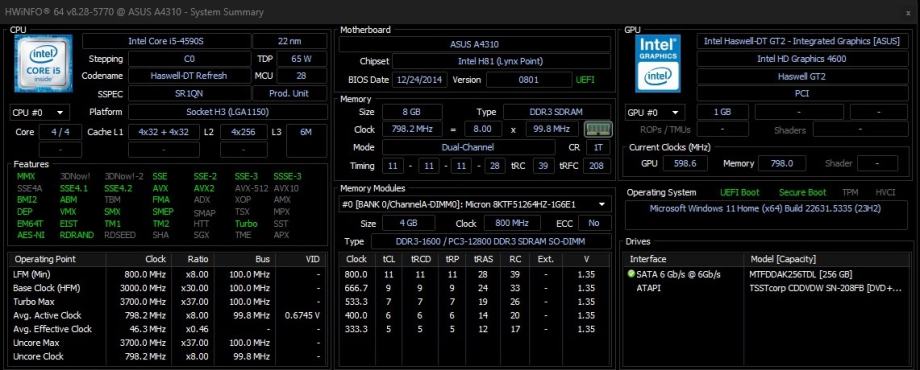
Task: Click the green SATA drive status indicator
Action: tap(631, 274)
